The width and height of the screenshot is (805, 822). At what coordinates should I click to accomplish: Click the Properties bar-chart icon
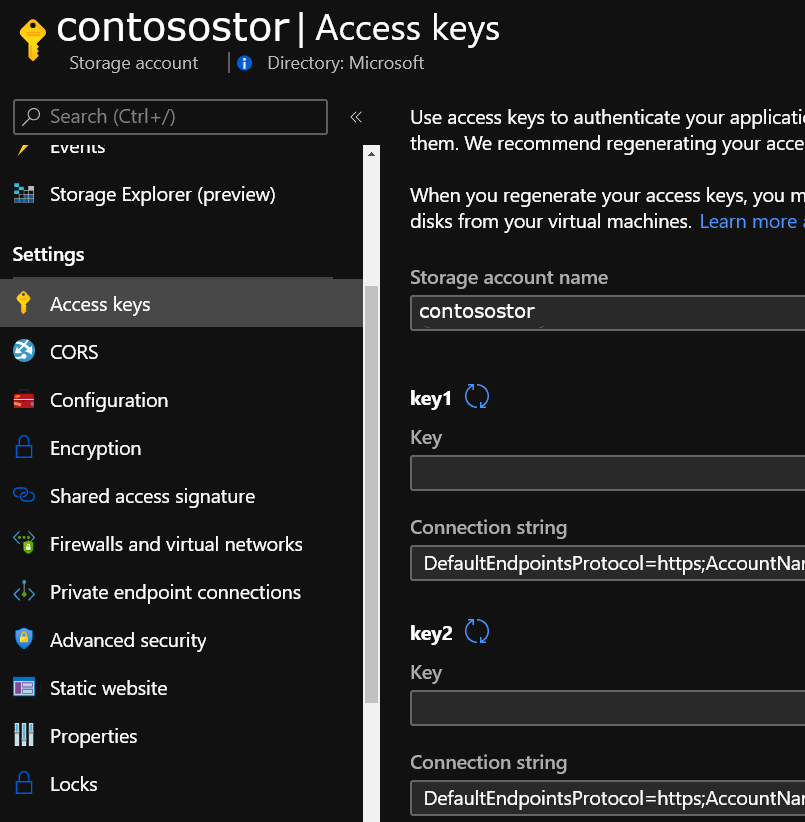[26, 736]
